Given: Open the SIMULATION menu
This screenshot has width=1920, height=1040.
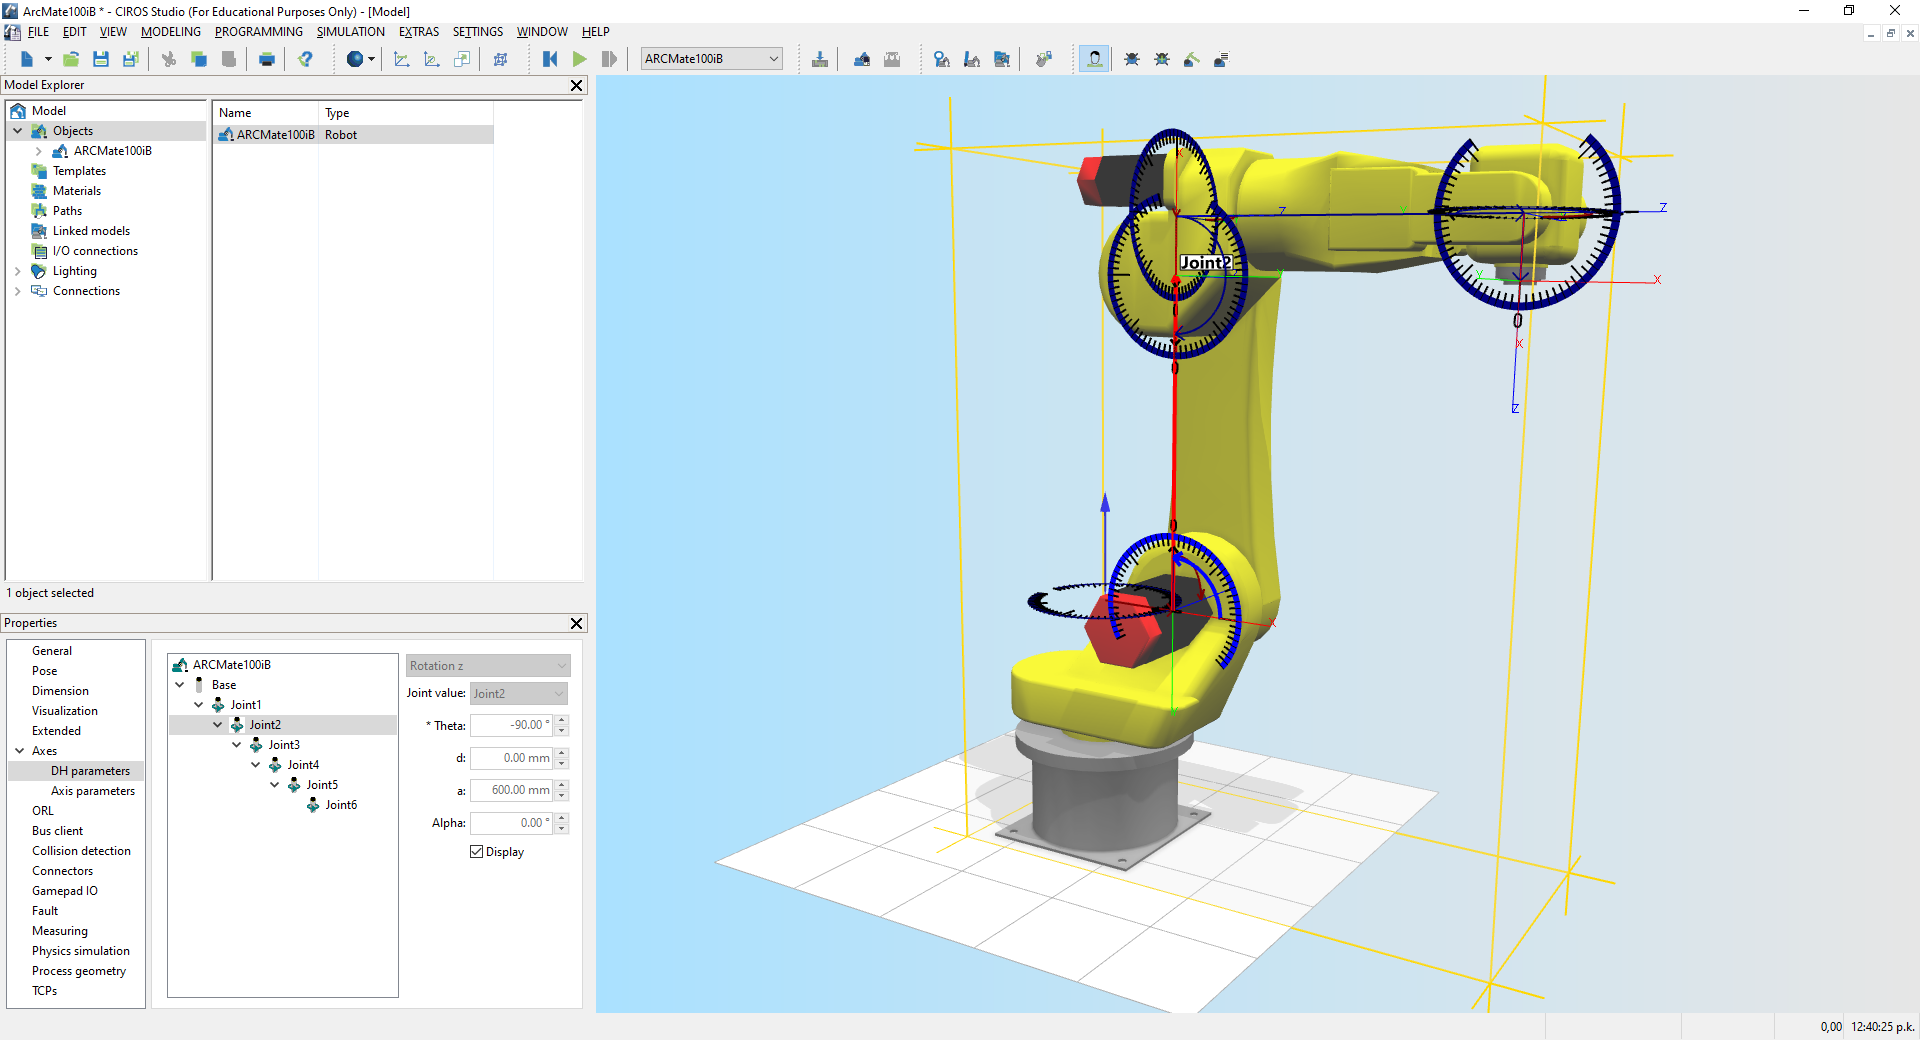Looking at the screenshot, I should (x=350, y=32).
